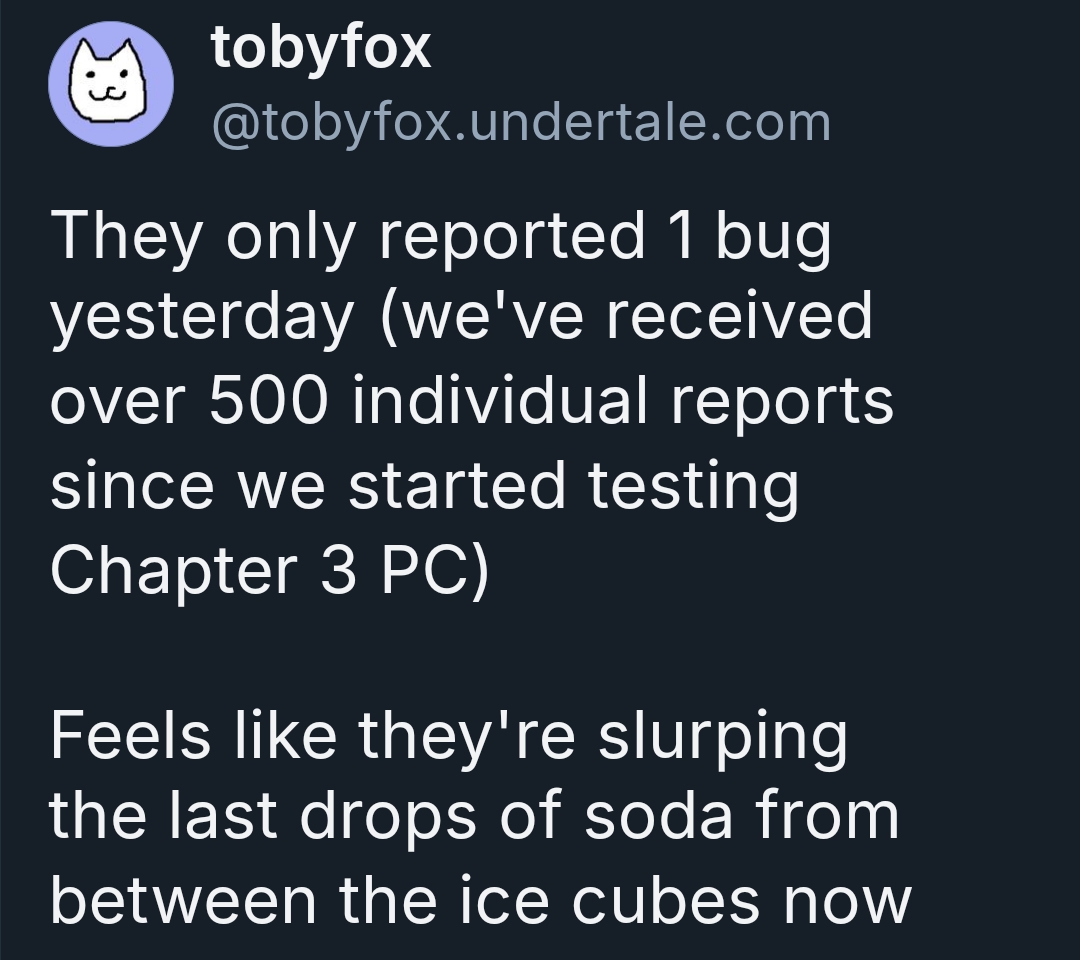Click the number '500' in the post
The width and height of the screenshot is (1080, 960).
268,401
